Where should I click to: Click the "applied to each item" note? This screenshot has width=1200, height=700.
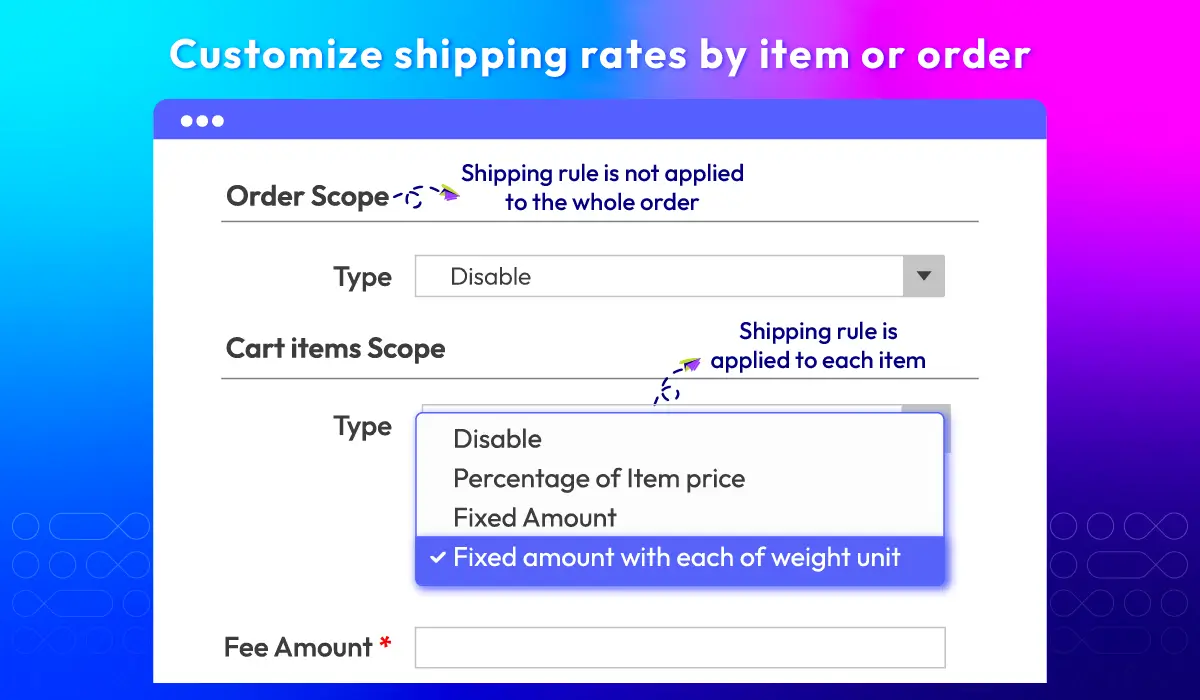(818, 346)
